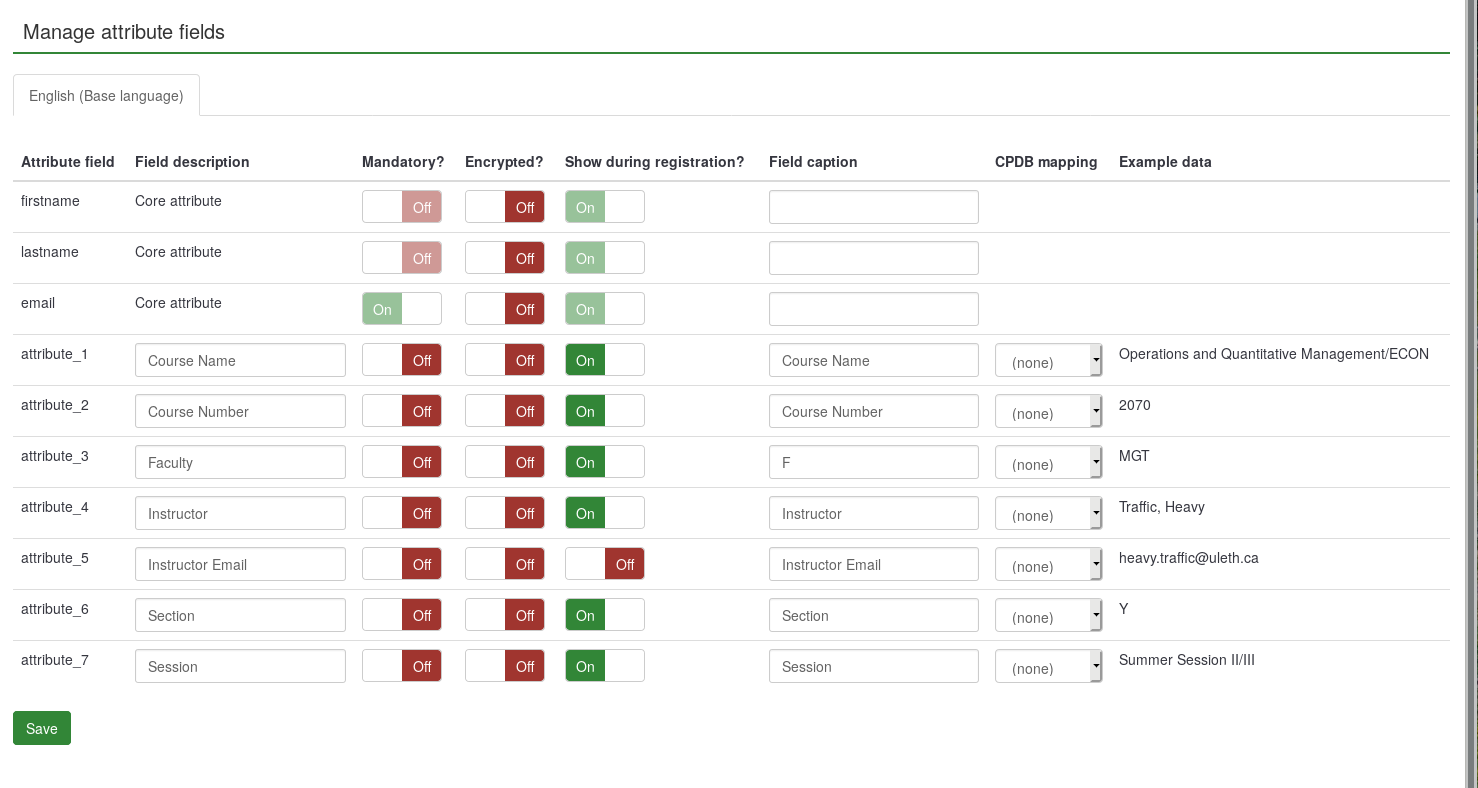Select CPDB mapping dropdown for attribute_5
The image size is (1478, 788).
(1048, 565)
